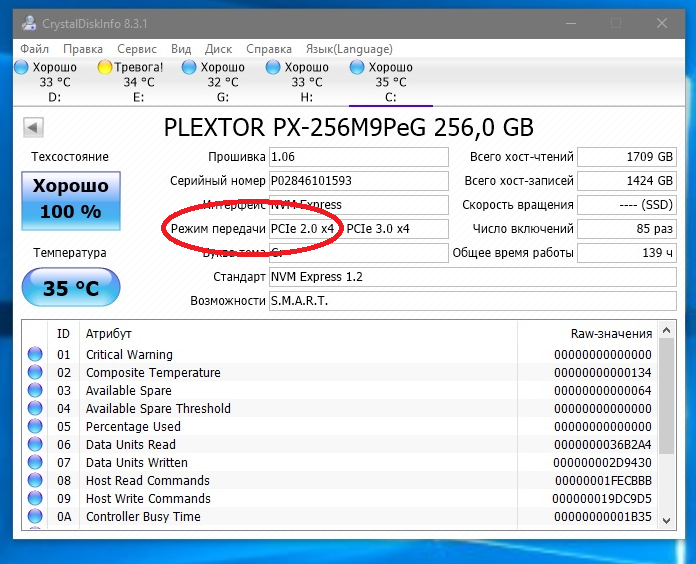The image size is (696, 564).
Task: Click total host writes value 1424 GB
Action: click(x=627, y=181)
